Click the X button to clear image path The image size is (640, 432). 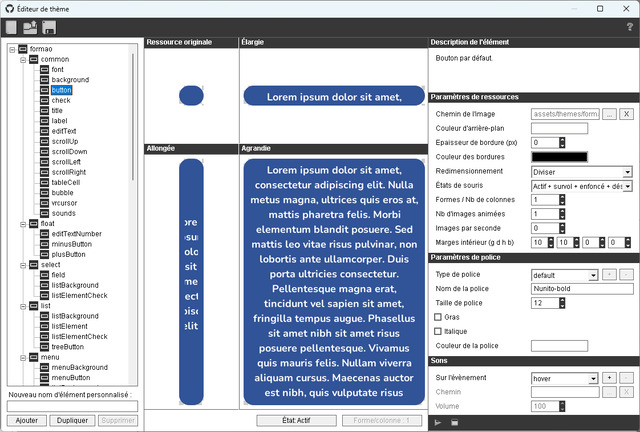626,114
